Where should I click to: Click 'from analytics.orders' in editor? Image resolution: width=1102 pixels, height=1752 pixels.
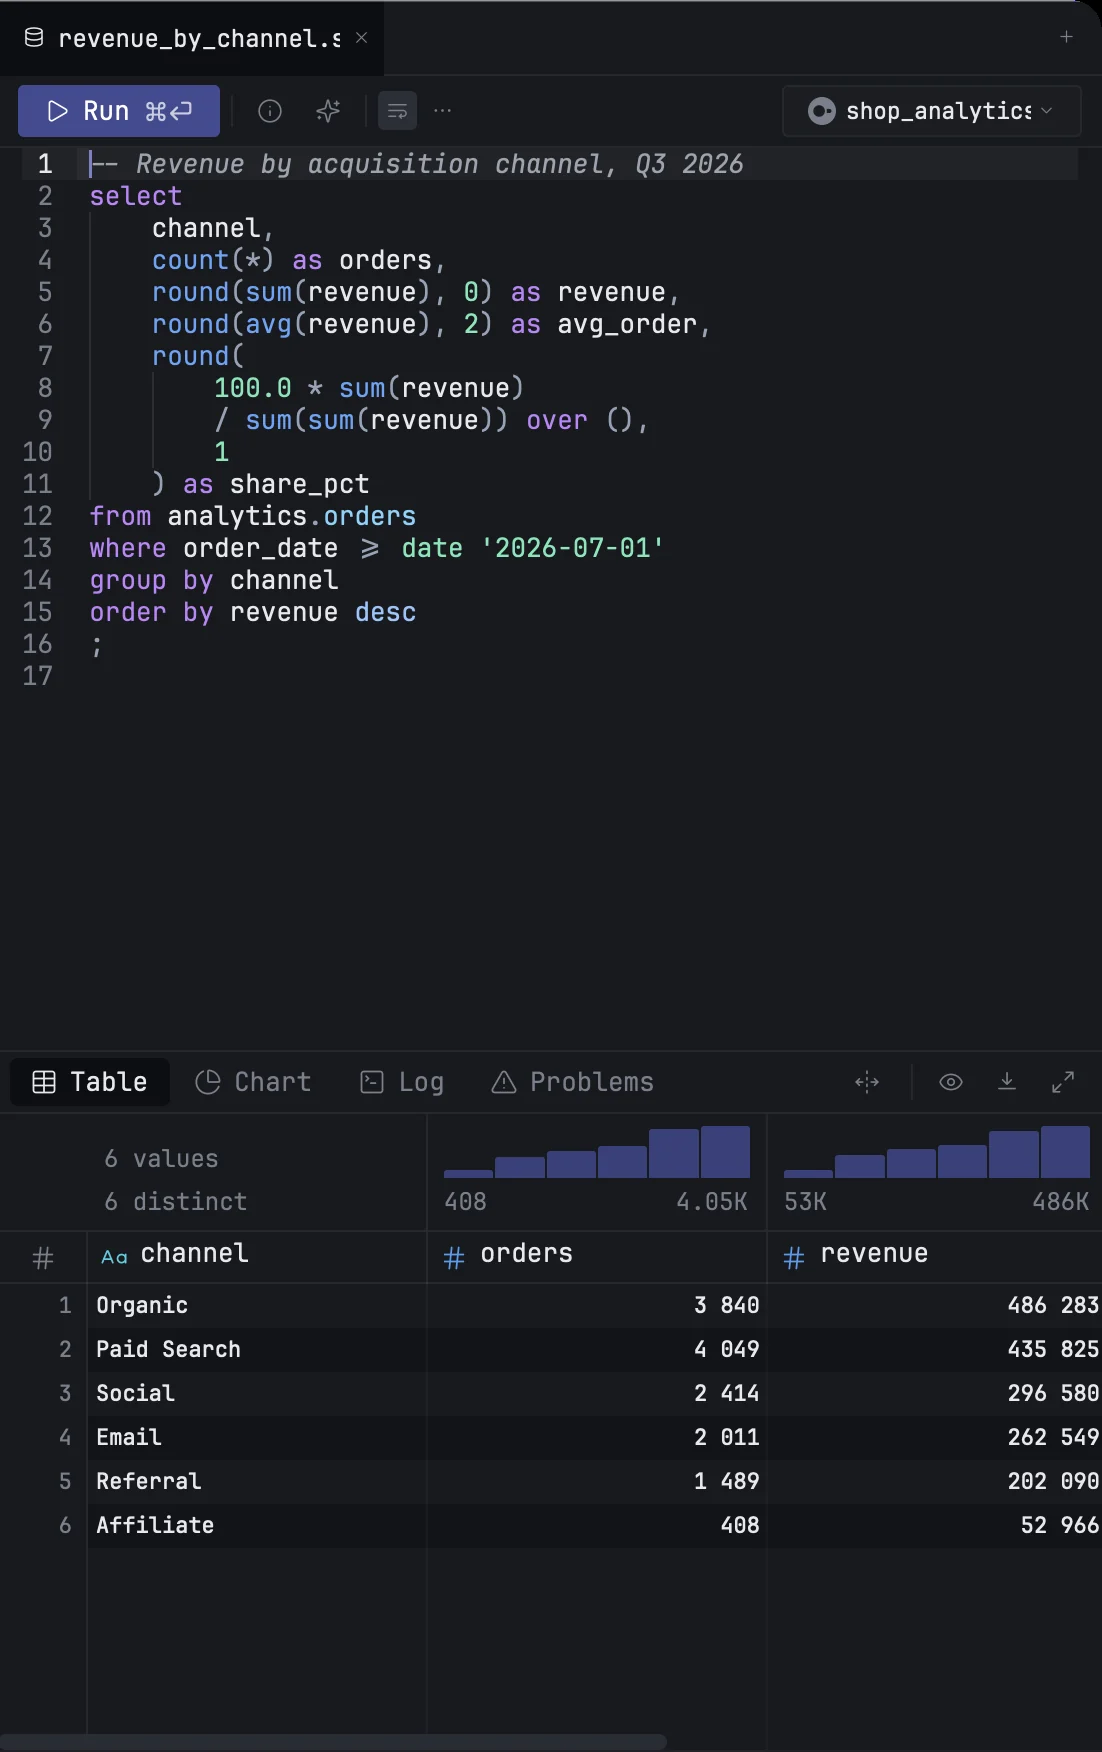253,516
